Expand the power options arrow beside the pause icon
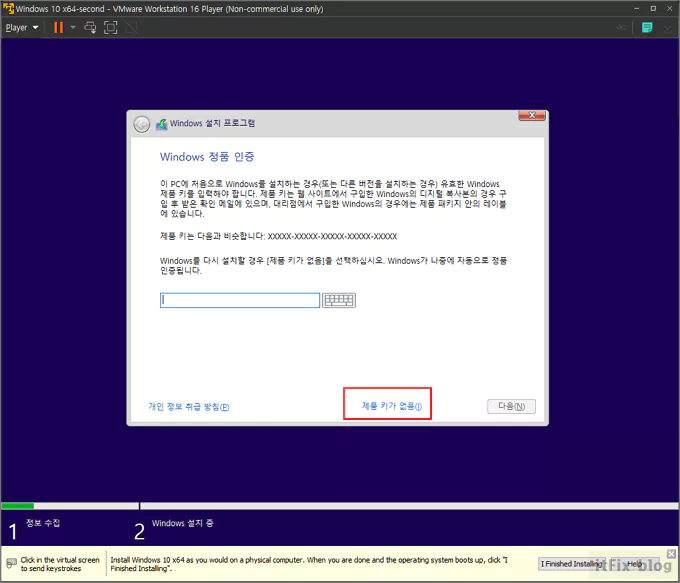 (x=73, y=28)
